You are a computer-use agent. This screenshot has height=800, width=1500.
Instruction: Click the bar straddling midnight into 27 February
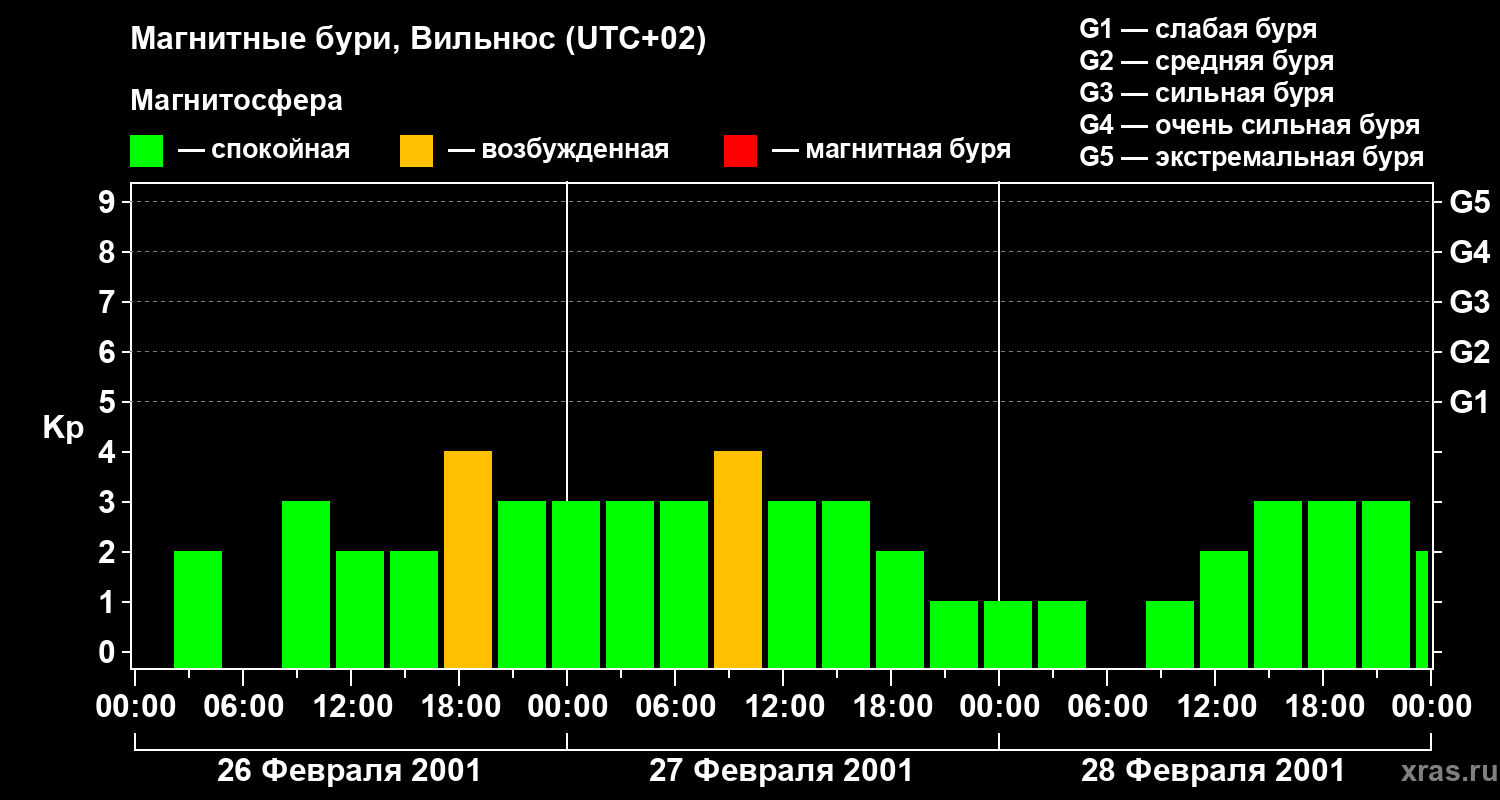[x=576, y=584]
